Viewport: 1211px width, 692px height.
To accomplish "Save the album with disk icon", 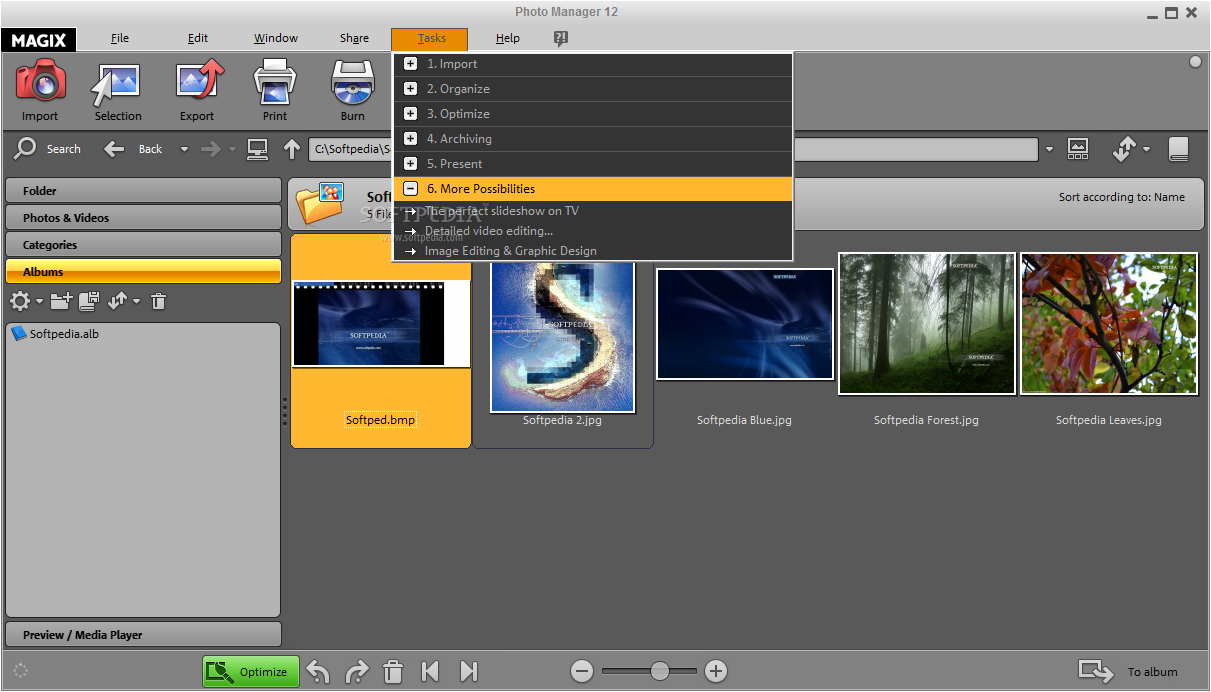I will coord(89,301).
